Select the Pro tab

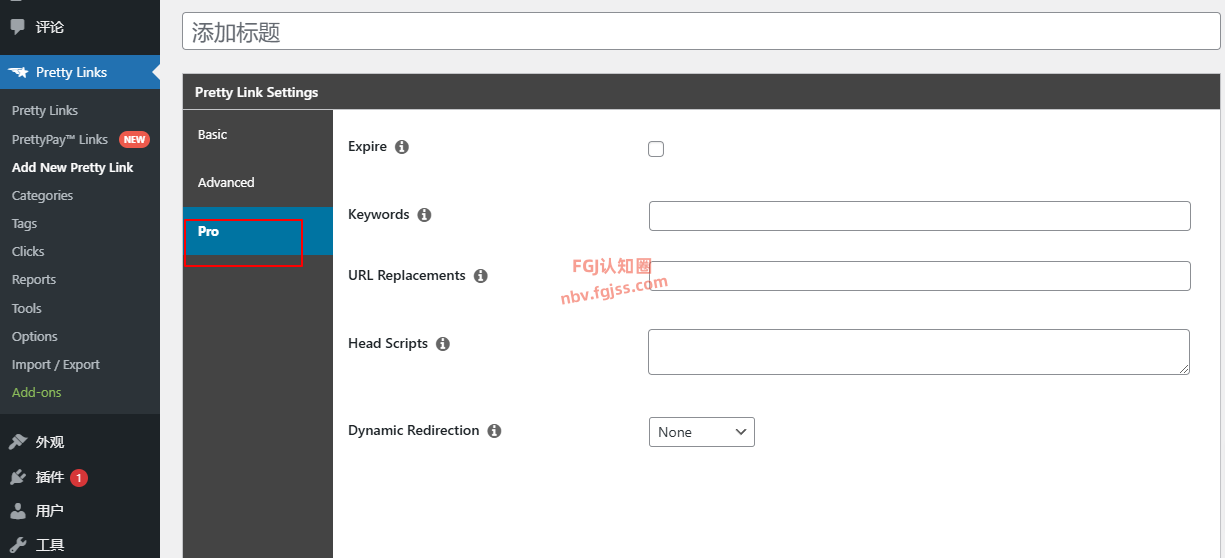pyautogui.click(x=258, y=231)
